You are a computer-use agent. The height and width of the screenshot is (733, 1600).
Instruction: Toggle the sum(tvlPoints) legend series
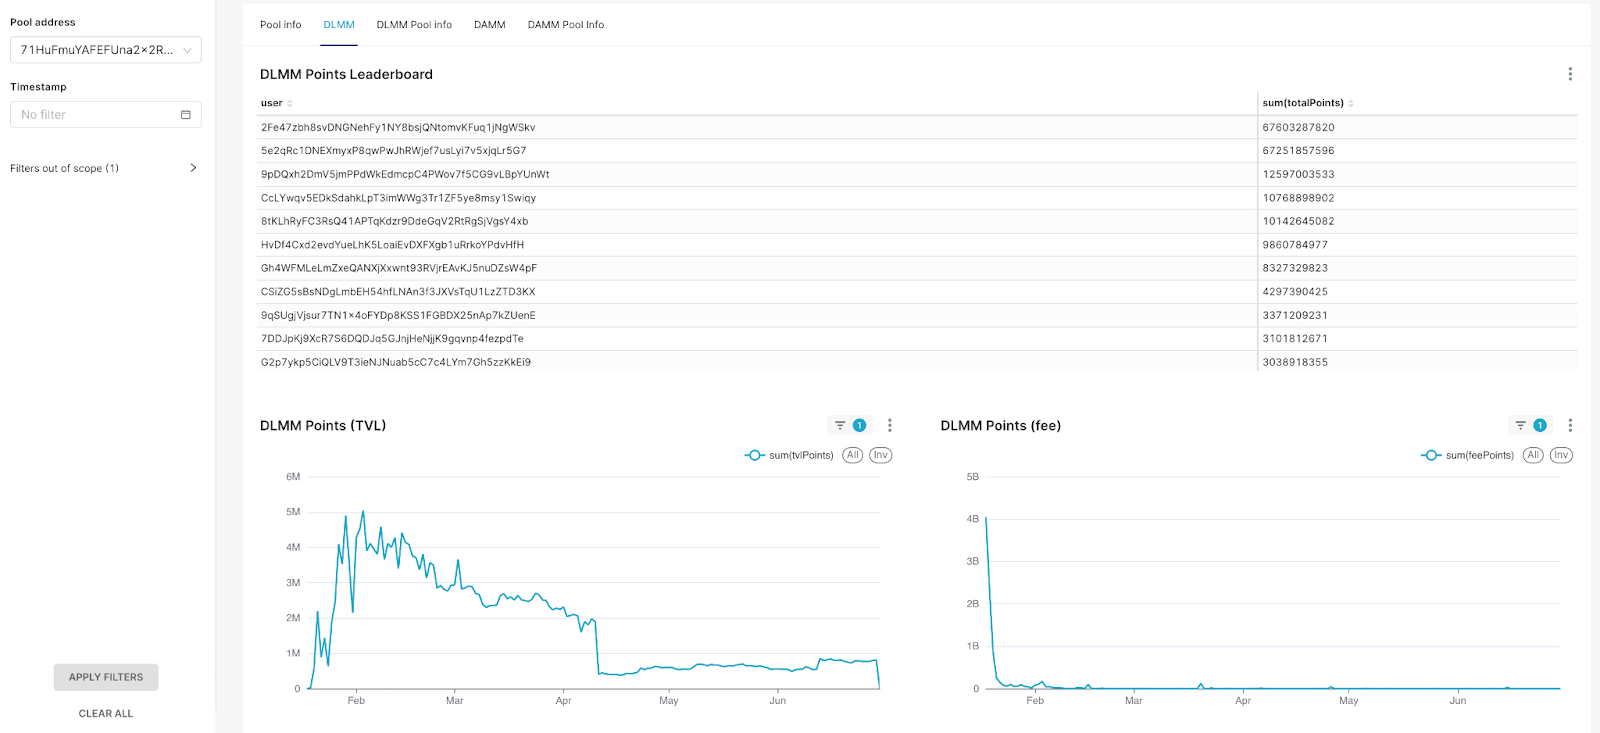point(790,456)
